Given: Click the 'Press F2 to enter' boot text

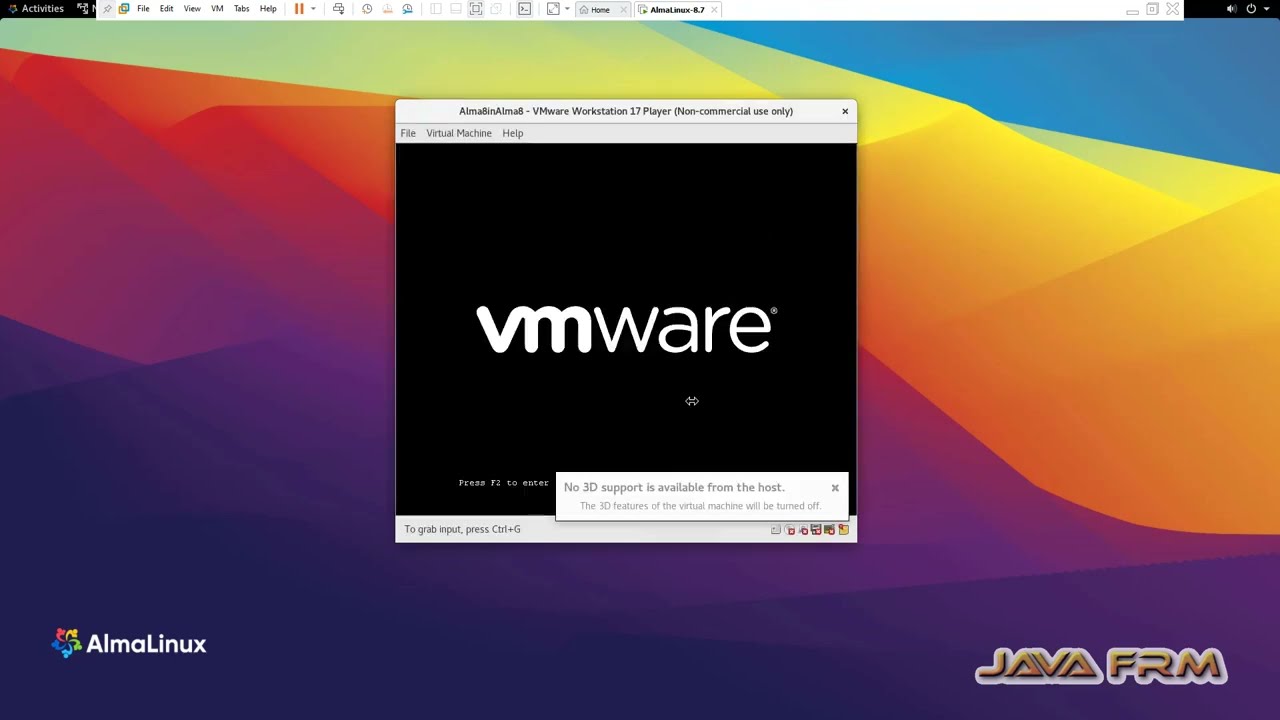Looking at the screenshot, I should point(504,483).
